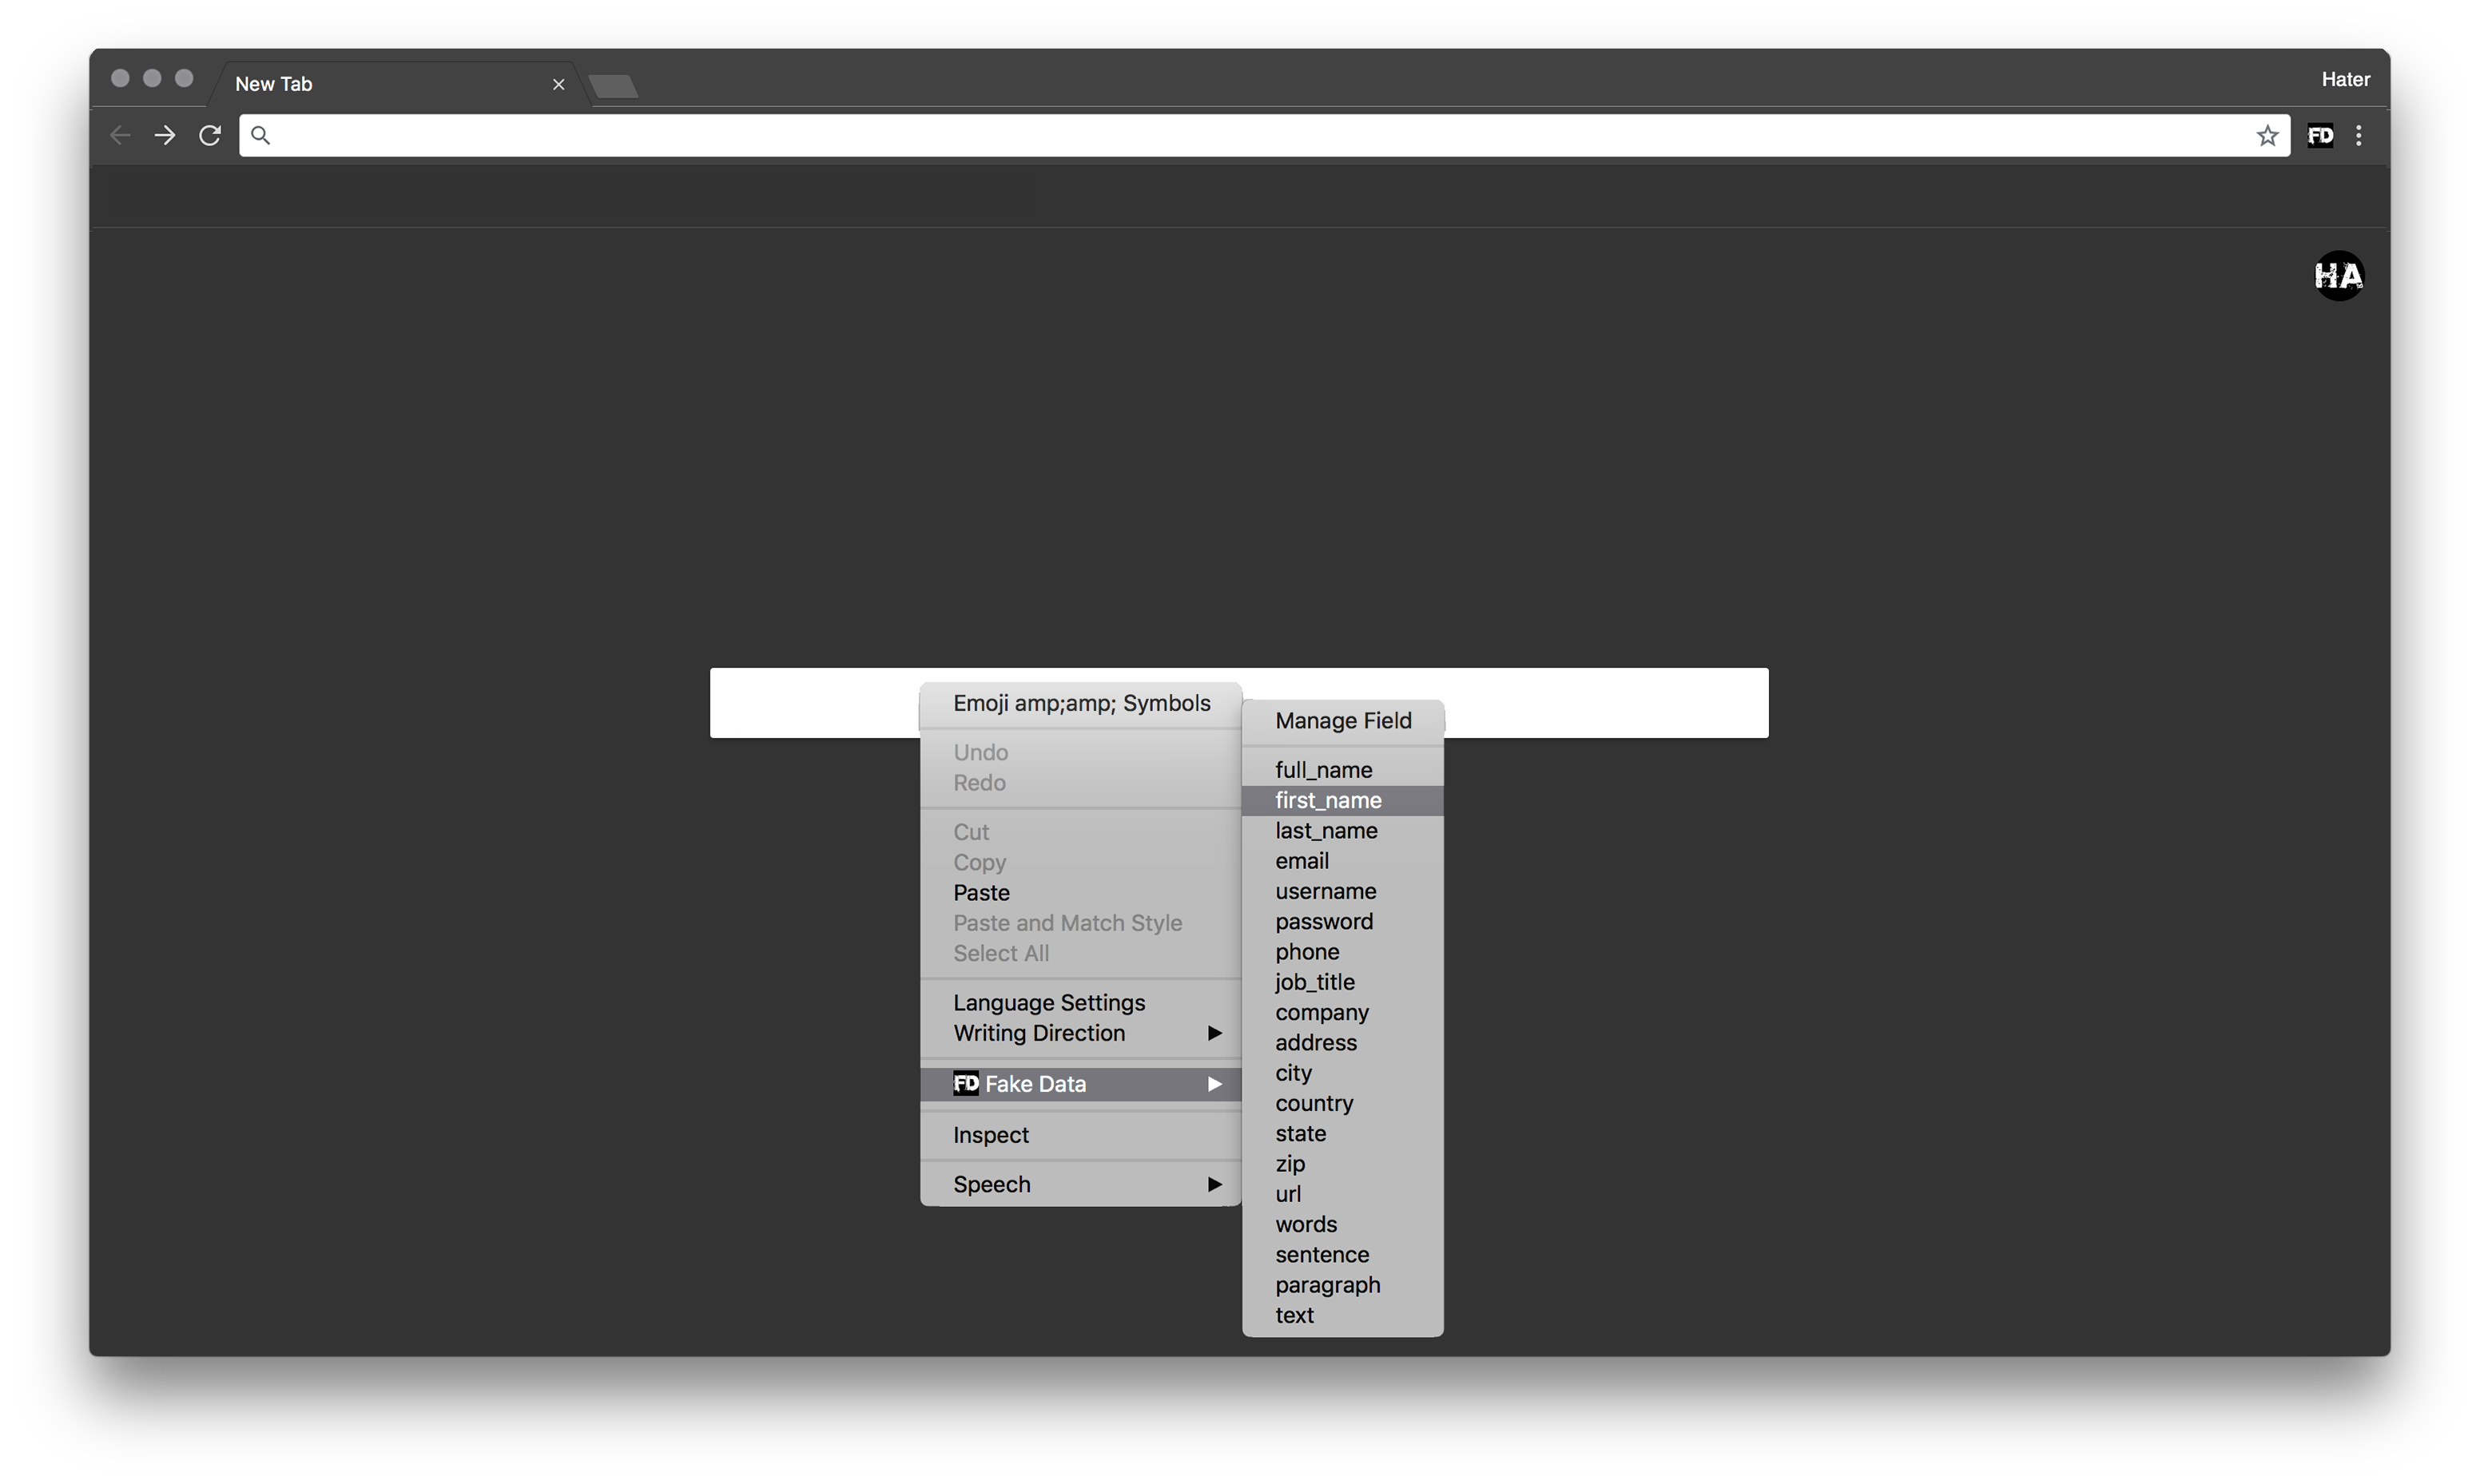Open Chrome three-dot menu
The height and width of the screenshot is (1484, 2480).
point(2359,135)
